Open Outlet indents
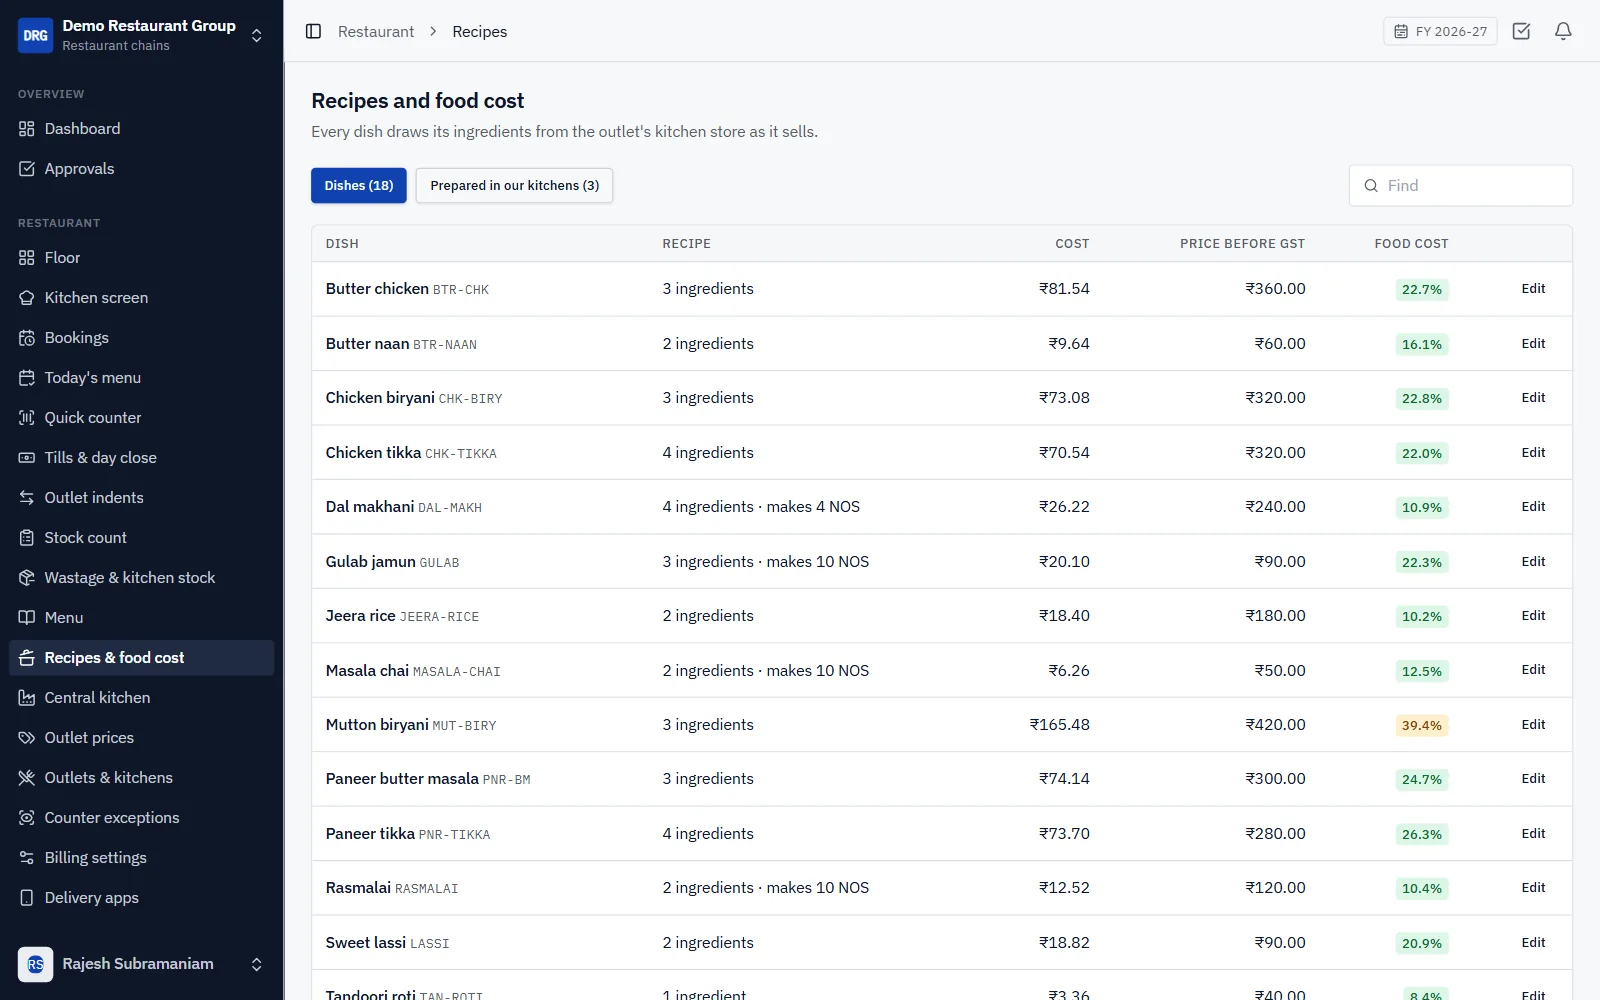The height and width of the screenshot is (1000, 1600). click(141, 498)
